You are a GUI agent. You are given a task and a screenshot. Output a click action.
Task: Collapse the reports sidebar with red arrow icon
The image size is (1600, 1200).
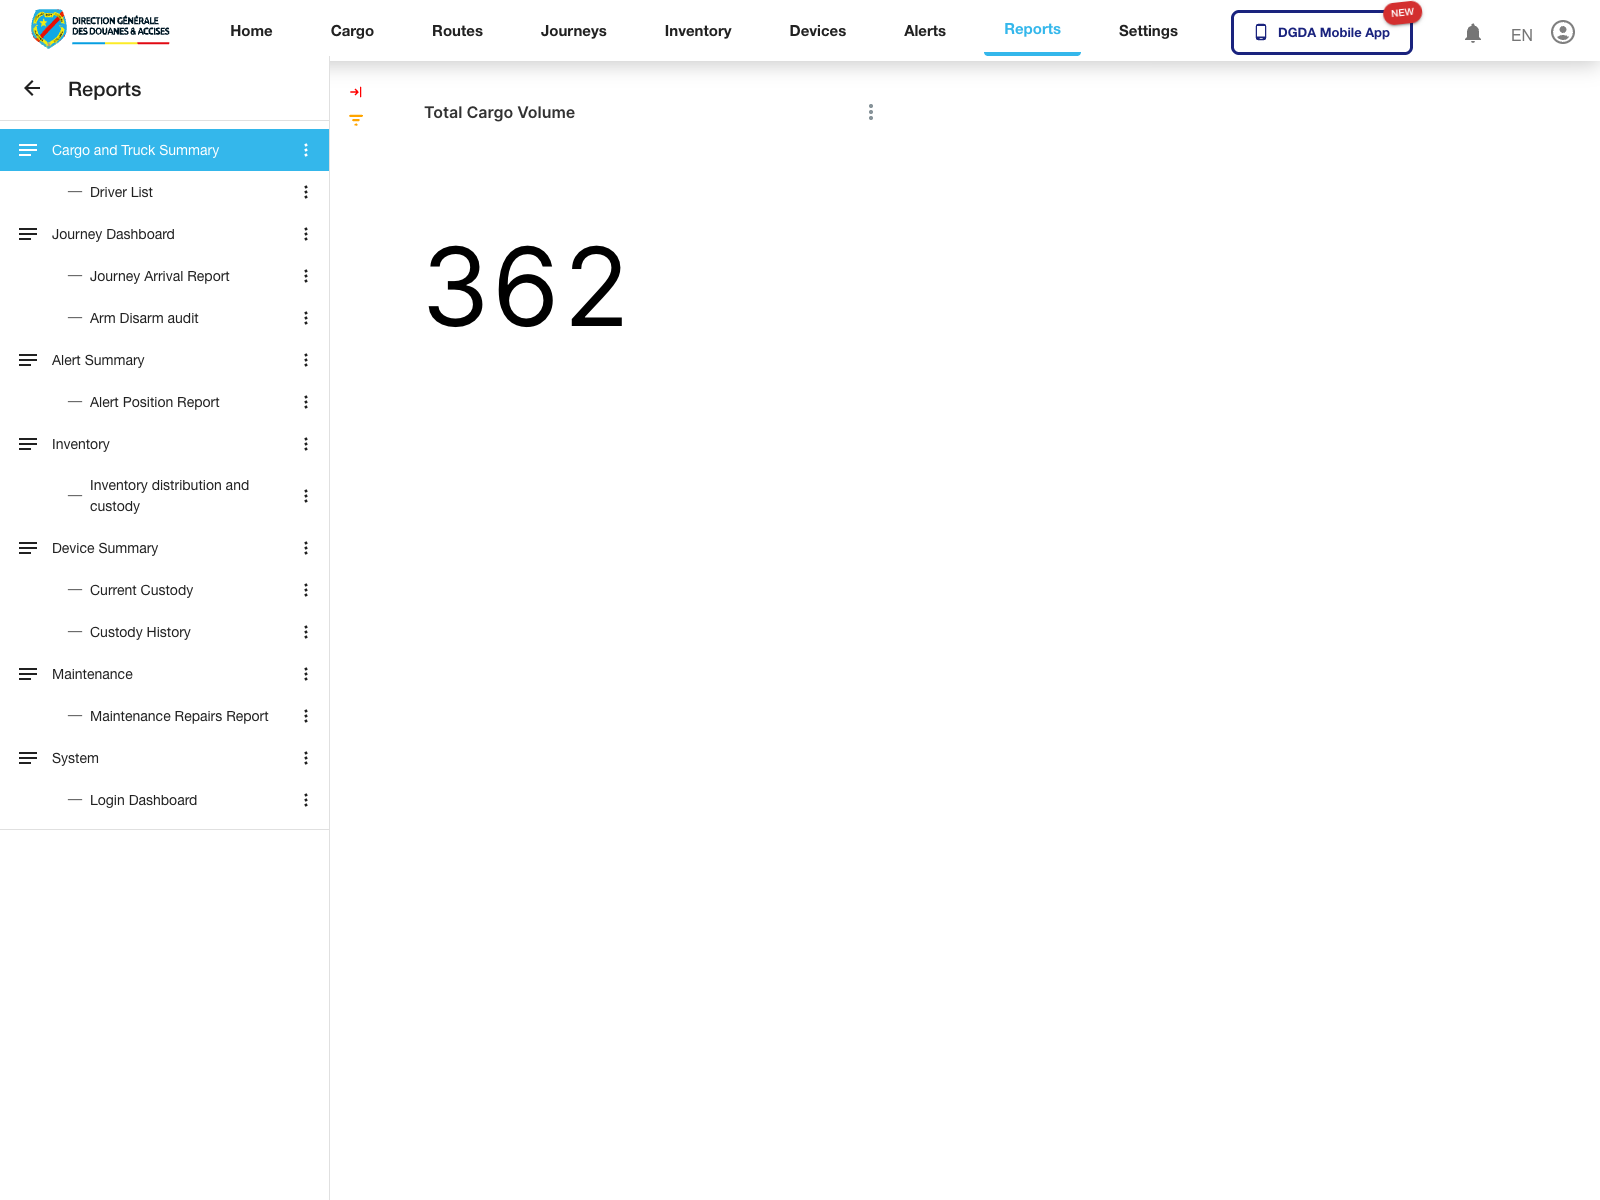pos(355,91)
